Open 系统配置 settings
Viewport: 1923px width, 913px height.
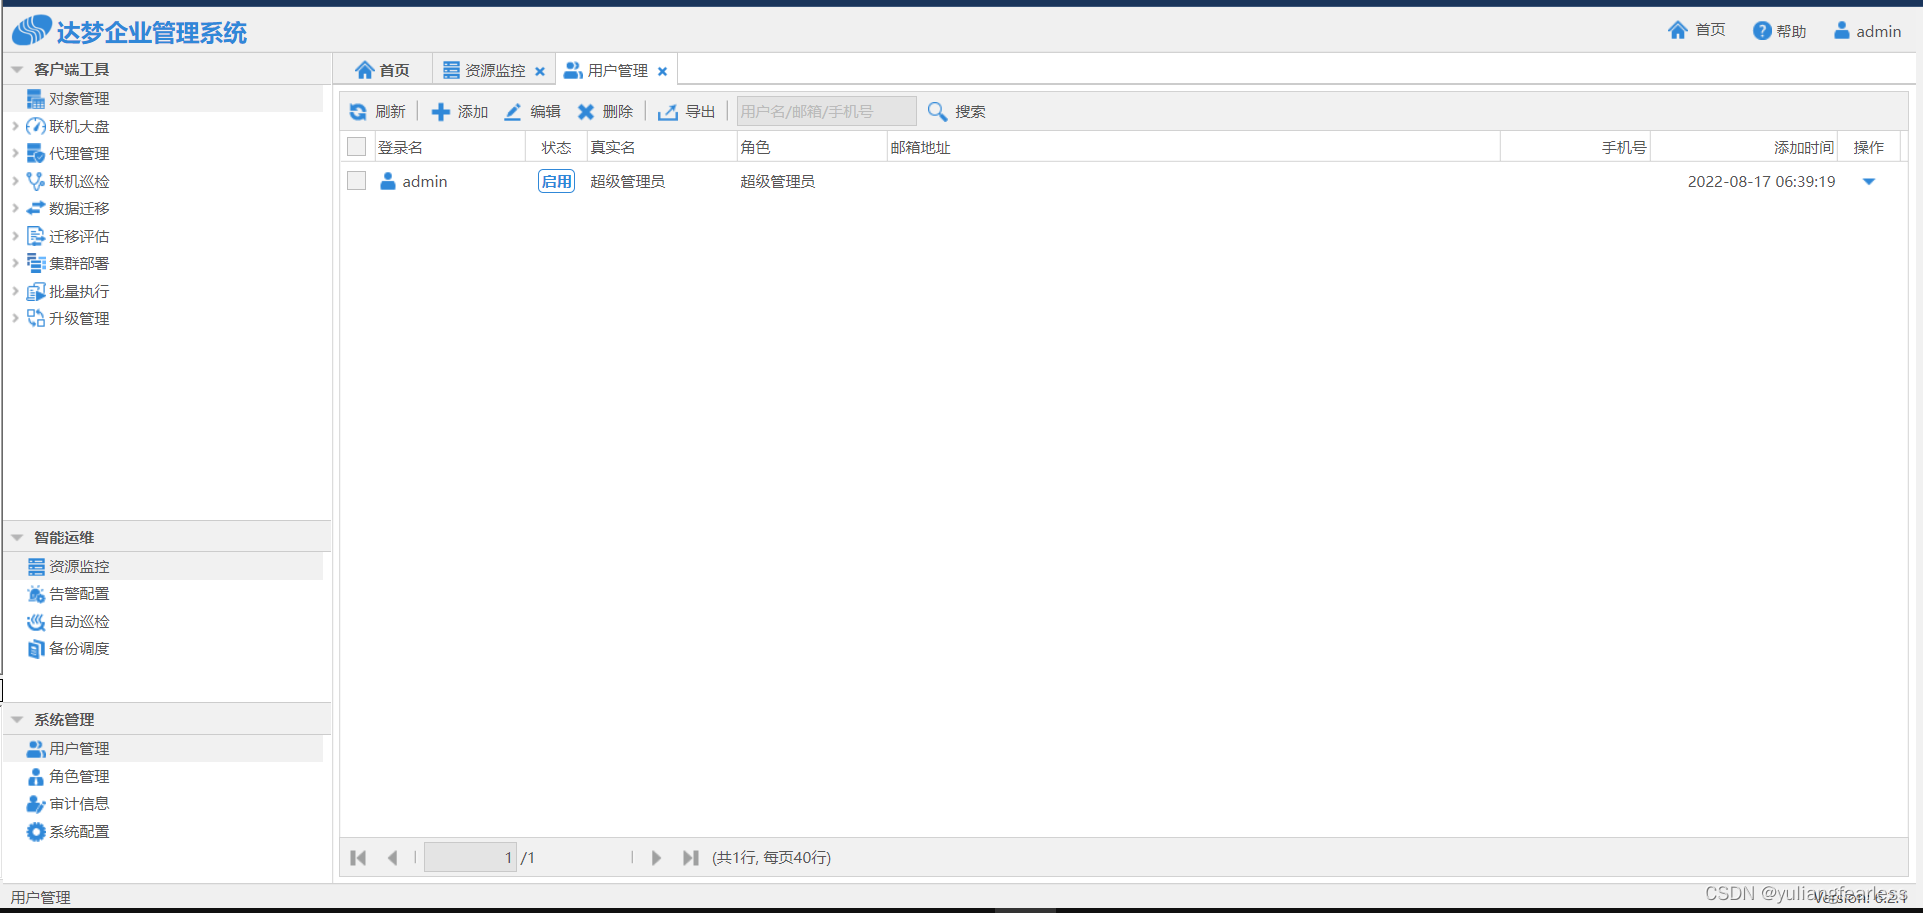(x=79, y=831)
